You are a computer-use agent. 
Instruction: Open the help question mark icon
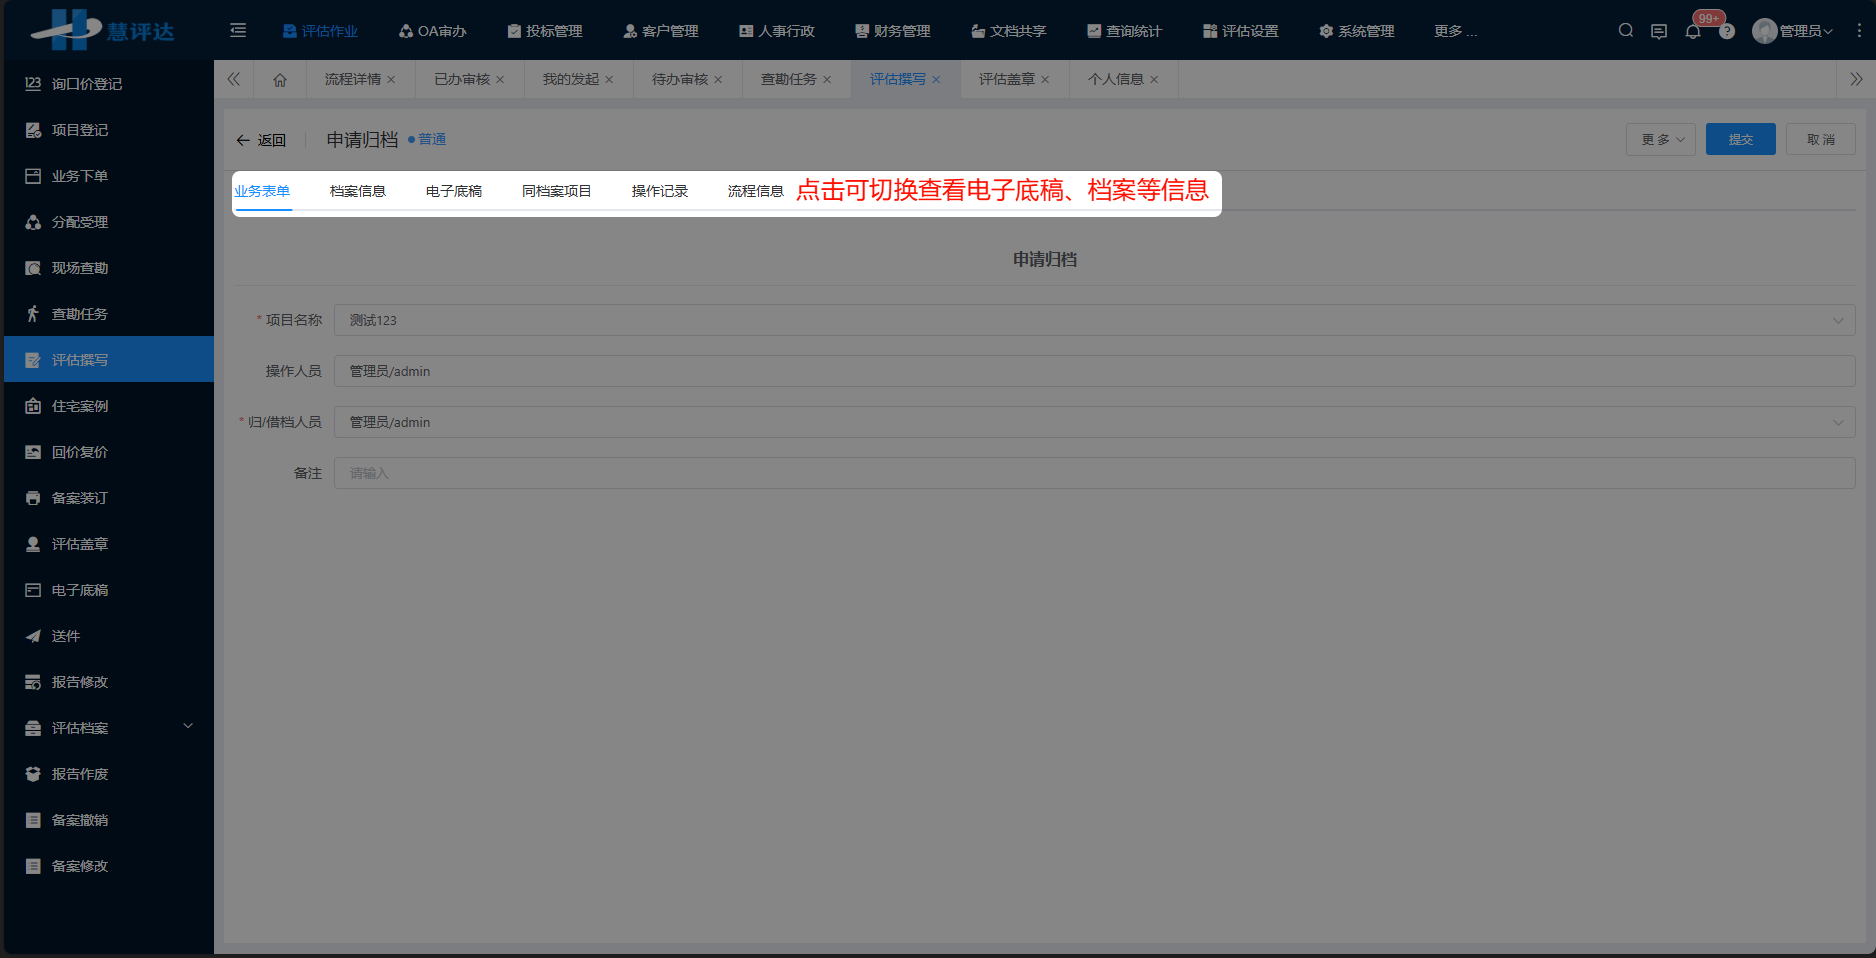click(1727, 31)
